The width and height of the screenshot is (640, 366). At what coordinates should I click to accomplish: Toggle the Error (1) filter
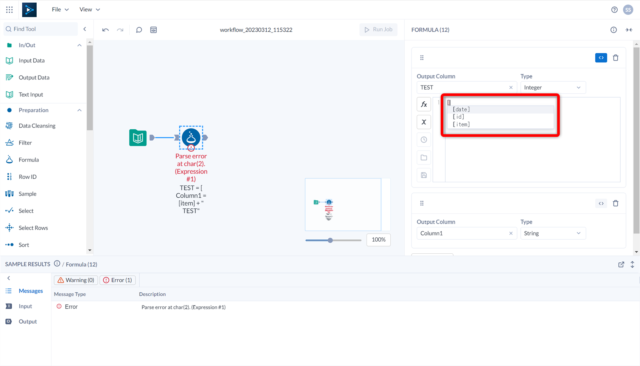point(118,280)
